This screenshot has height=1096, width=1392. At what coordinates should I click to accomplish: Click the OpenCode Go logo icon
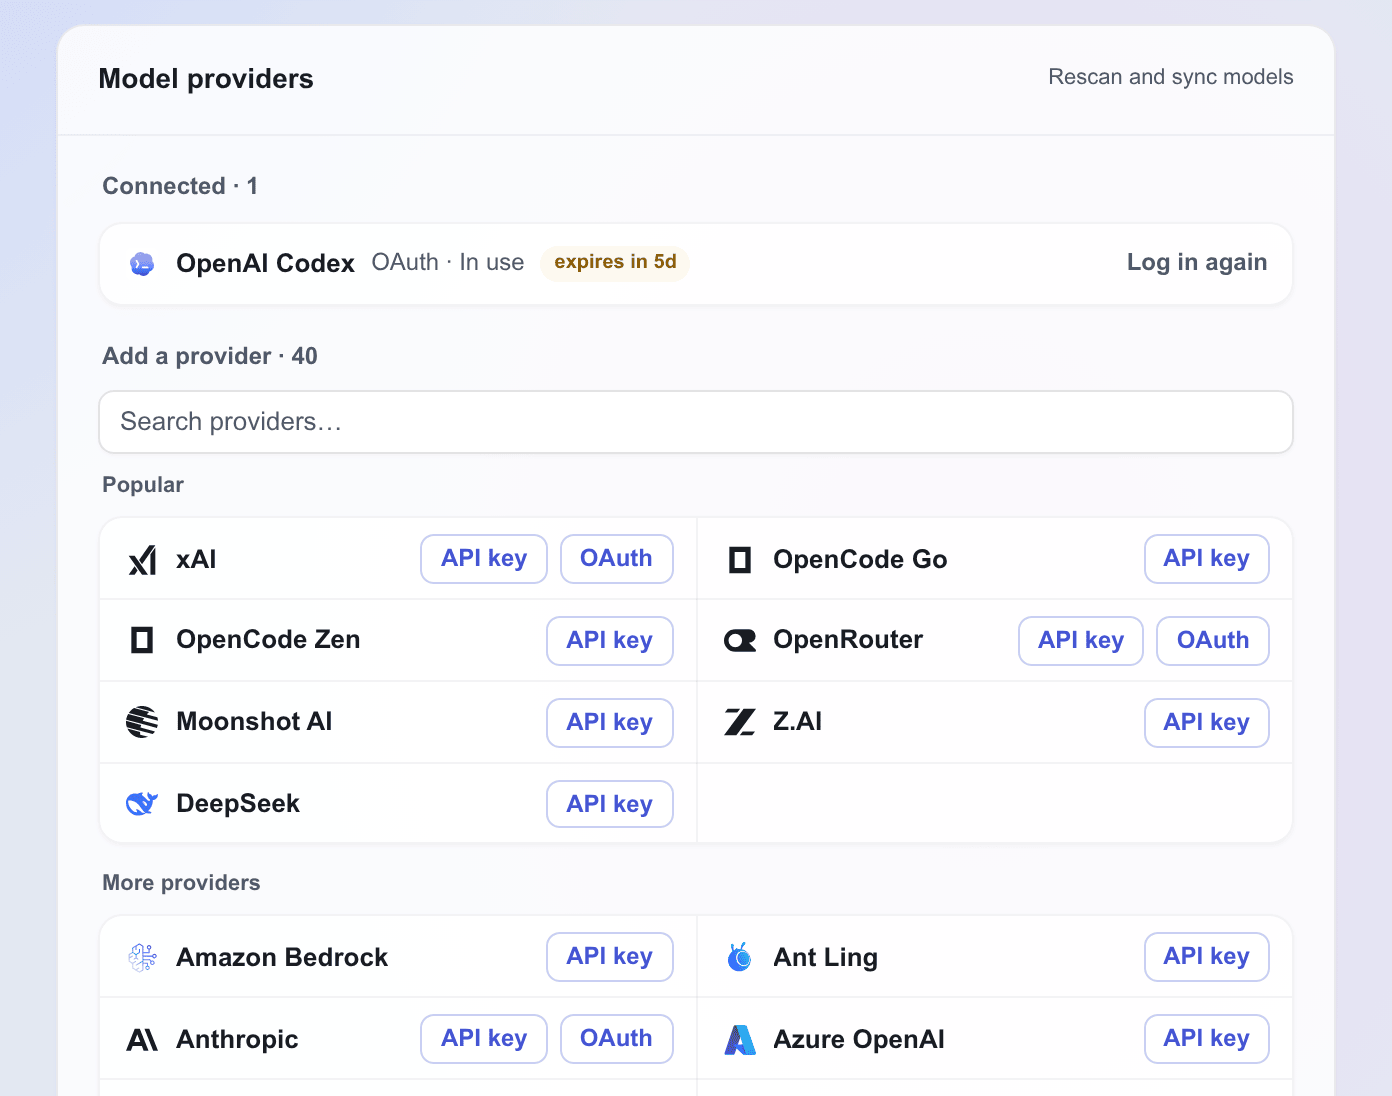740,560
